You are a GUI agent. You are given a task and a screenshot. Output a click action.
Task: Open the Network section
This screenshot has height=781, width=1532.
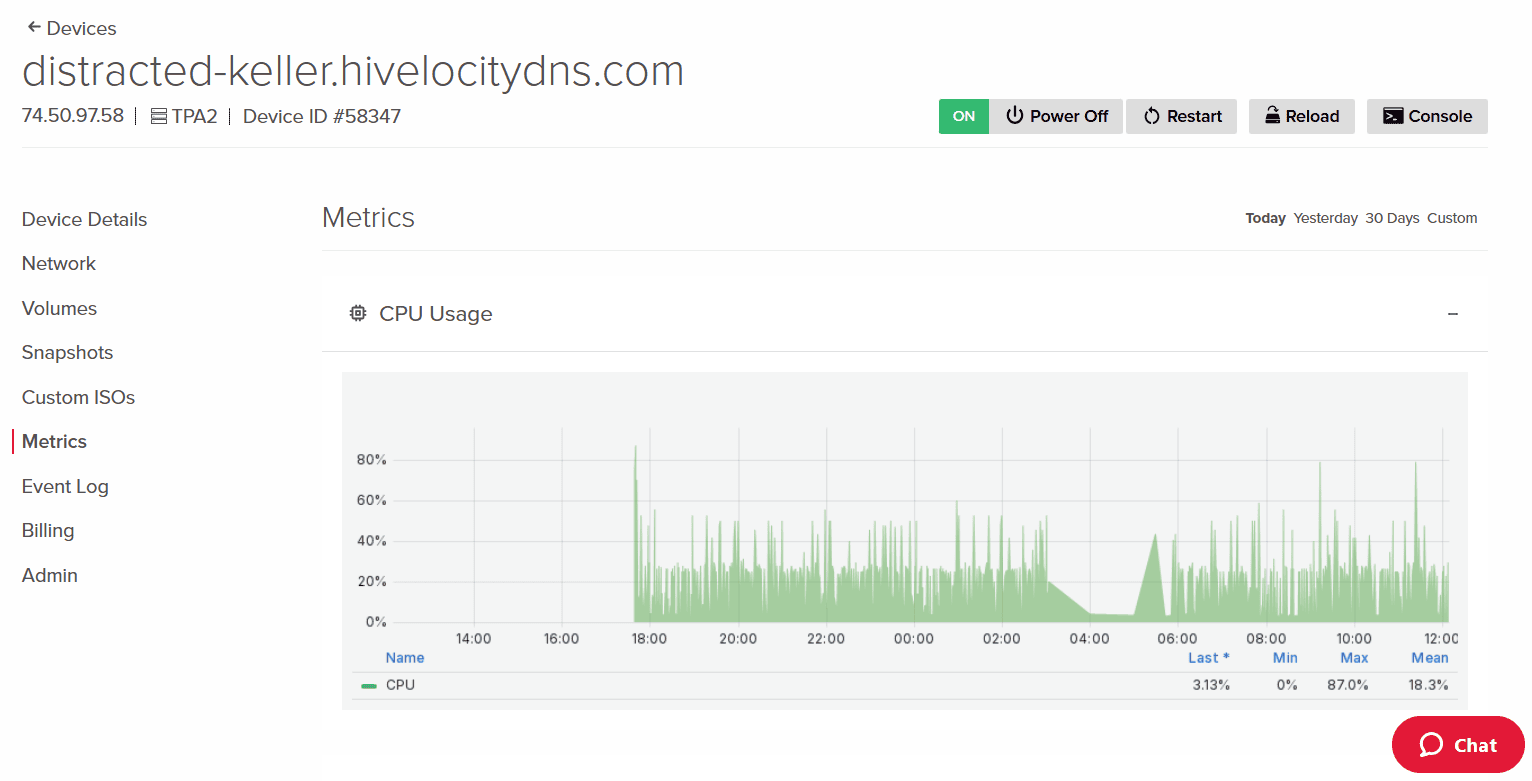pos(58,263)
